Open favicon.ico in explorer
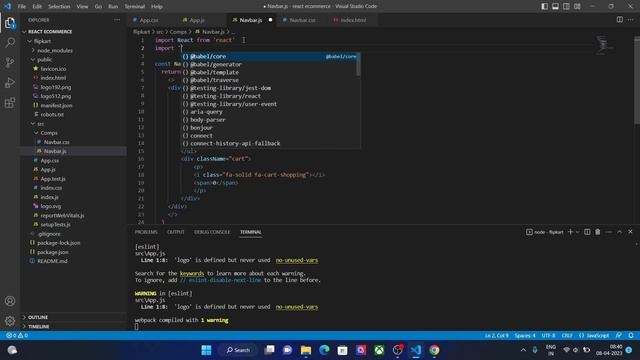Viewport: 640px width, 360px height. click(x=53, y=69)
